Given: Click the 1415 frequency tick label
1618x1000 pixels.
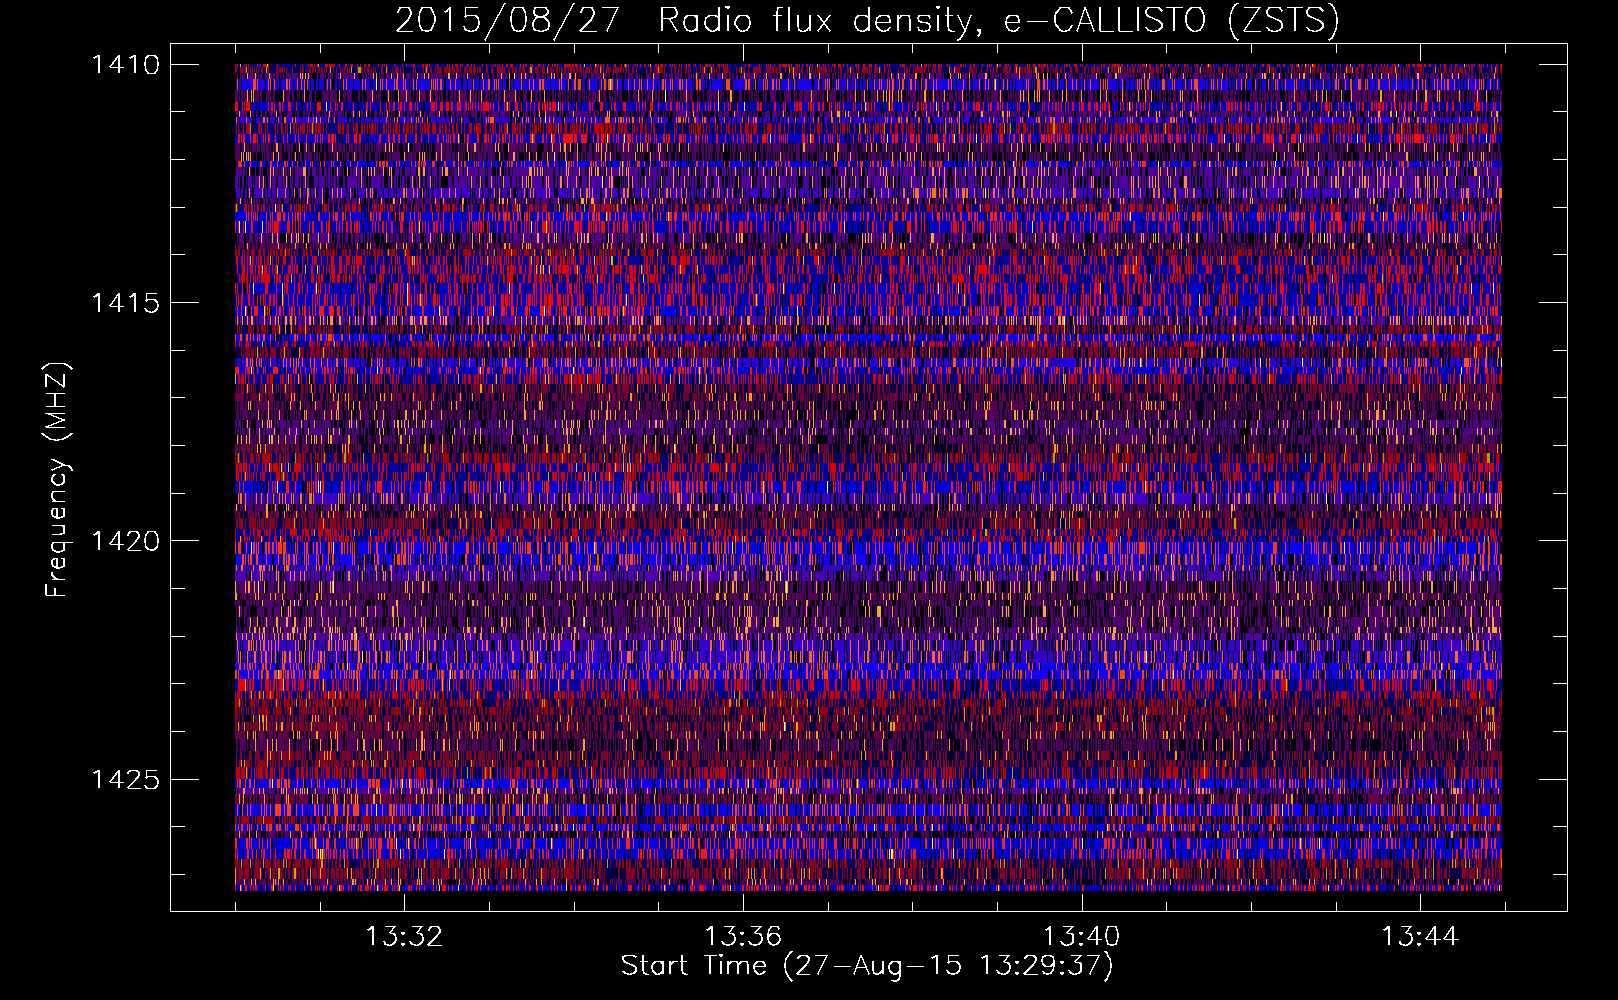Looking at the screenshot, I should point(125,303).
